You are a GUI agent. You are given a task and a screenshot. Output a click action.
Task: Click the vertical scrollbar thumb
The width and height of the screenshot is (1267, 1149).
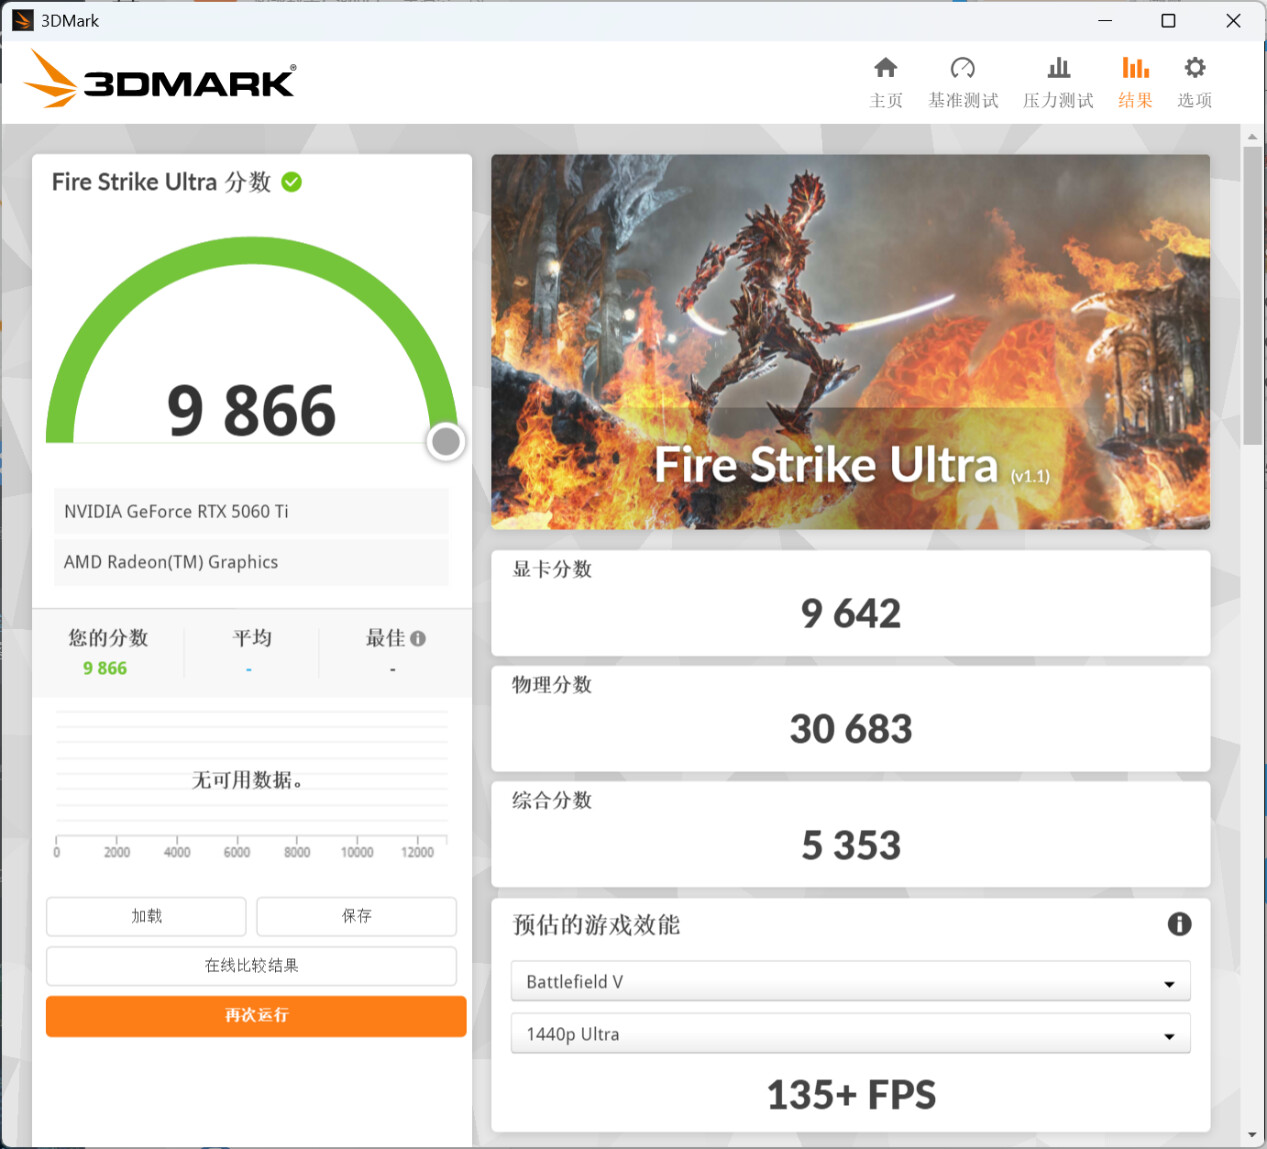tap(1252, 295)
